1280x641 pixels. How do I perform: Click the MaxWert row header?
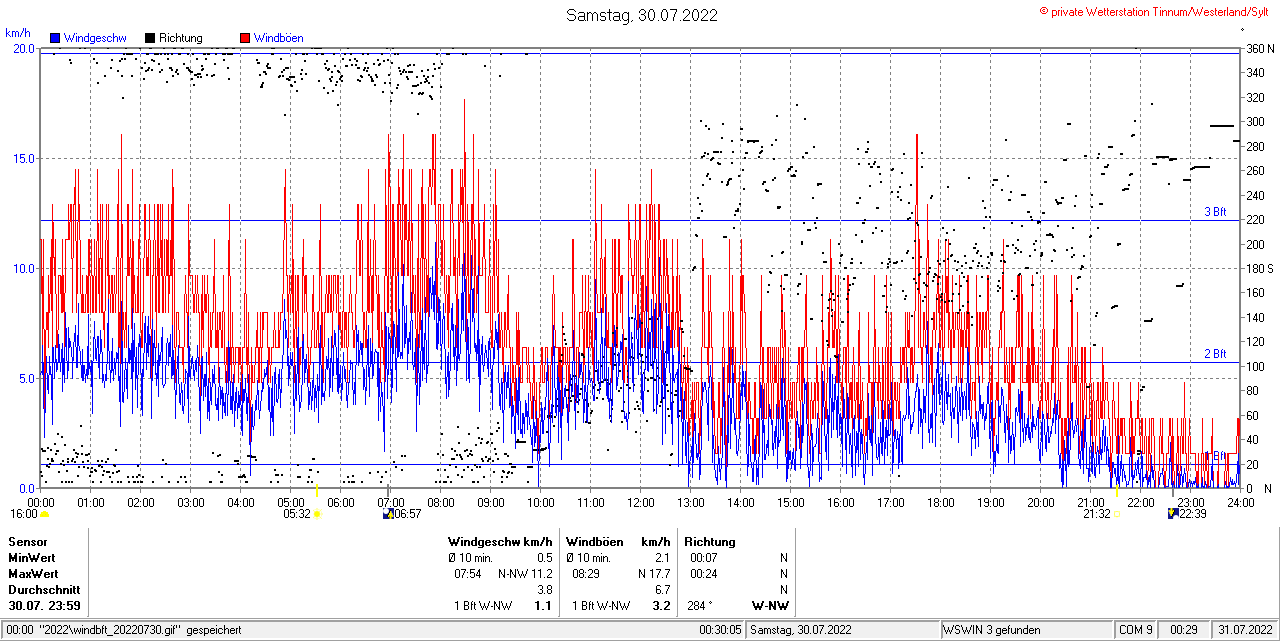point(34,574)
